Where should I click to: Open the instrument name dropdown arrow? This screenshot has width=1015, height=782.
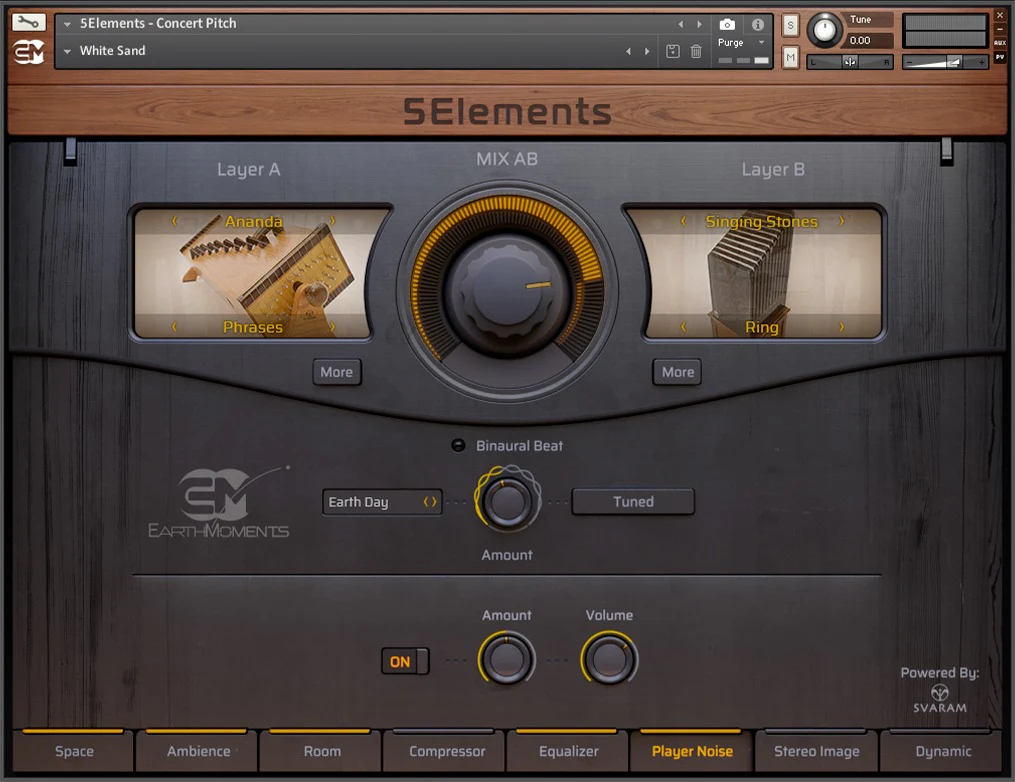(x=67, y=24)
